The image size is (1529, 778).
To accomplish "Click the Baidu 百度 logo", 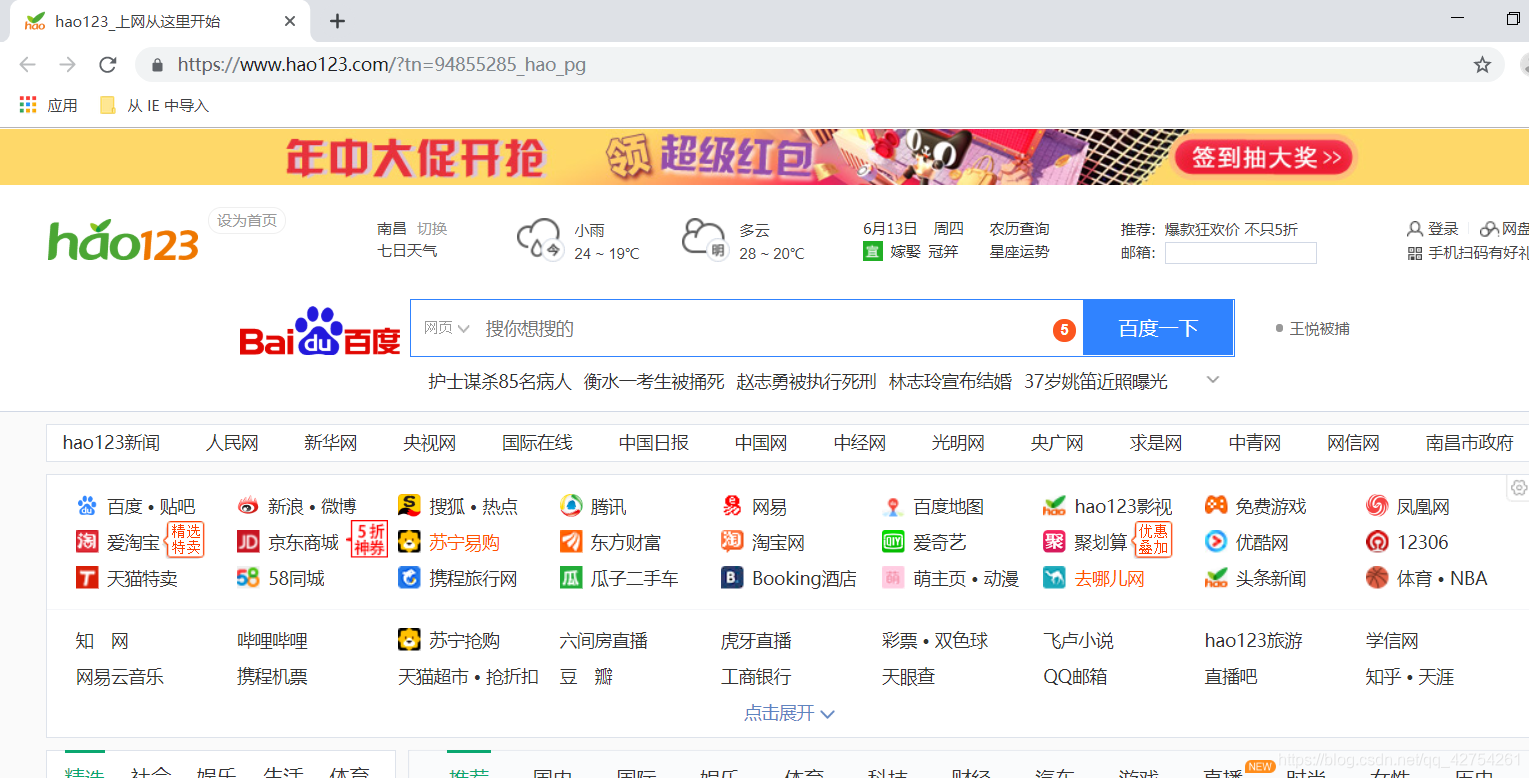I will pyautogui.click(x=320, y=331).
